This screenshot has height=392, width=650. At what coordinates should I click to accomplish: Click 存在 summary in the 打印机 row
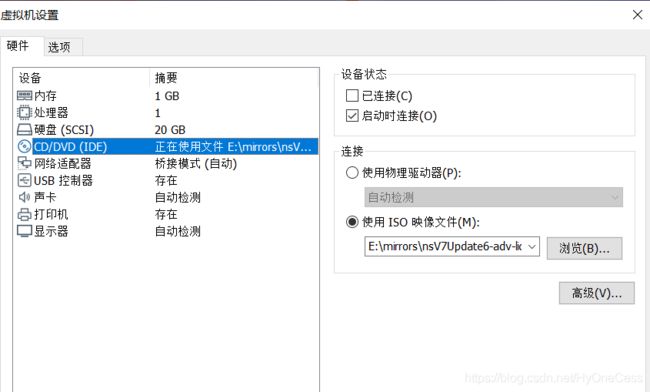[166, 214]
